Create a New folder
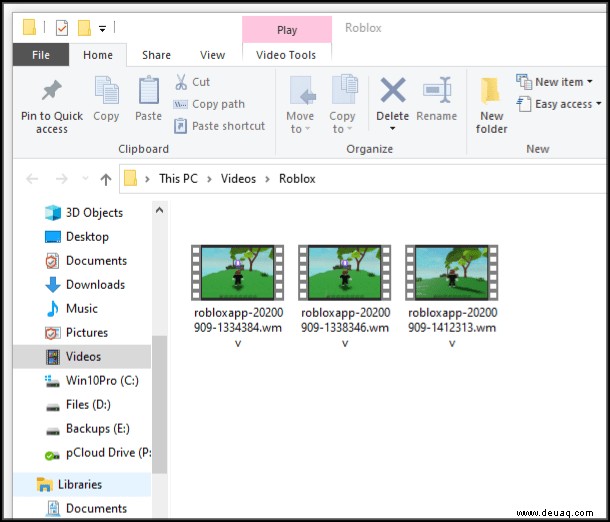The image size is (610, 522). 491,105
